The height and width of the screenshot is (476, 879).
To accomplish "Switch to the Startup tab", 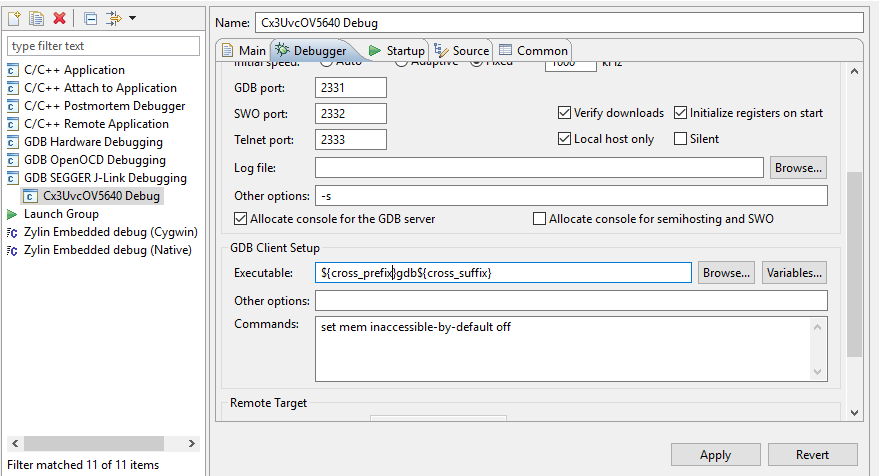I will click(396, 50).
